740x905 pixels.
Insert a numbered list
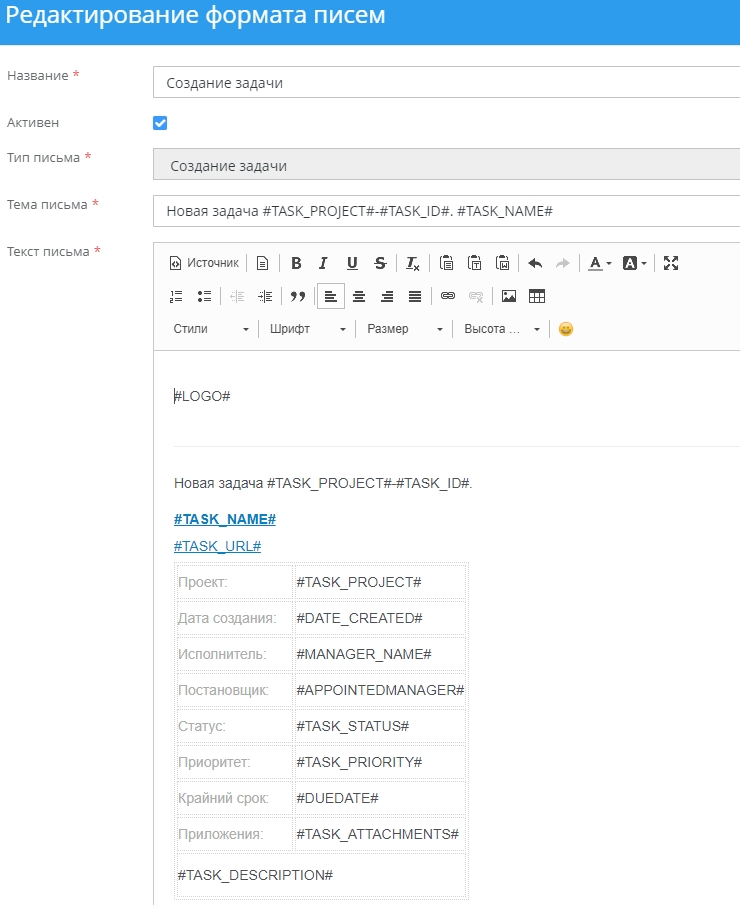tap(177, 296)
